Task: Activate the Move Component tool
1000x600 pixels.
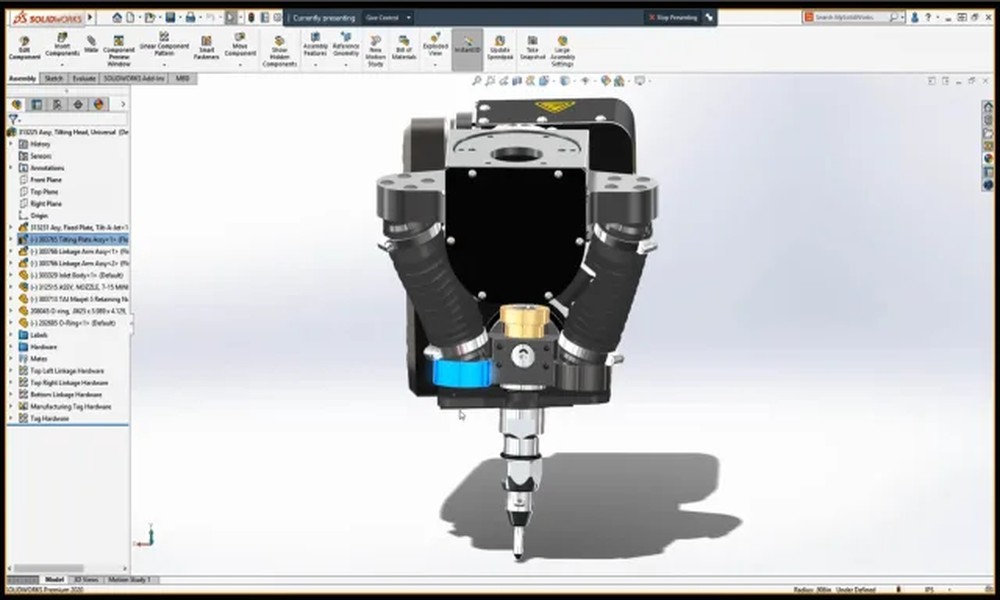Action: pyautogui.click(x=240, y=45)
